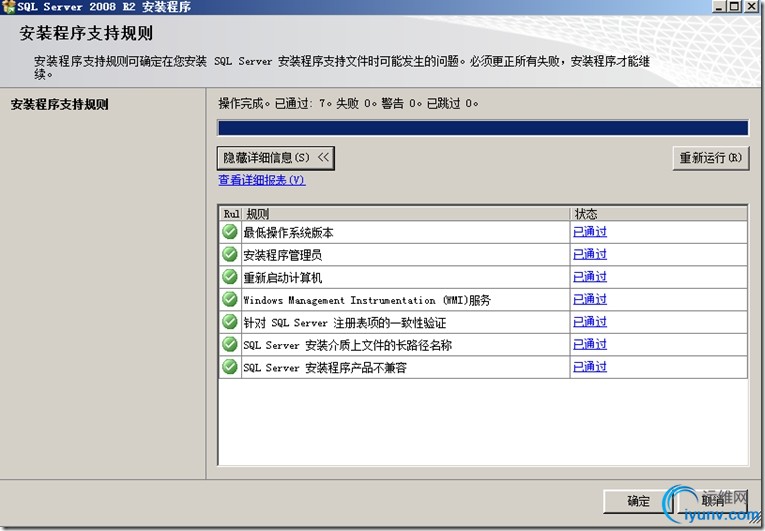The height and width of the screenshot is (531, 765).
Task: Select SQL Server 安装介质上文件的长路径名称 text
Action: point(347,345)
